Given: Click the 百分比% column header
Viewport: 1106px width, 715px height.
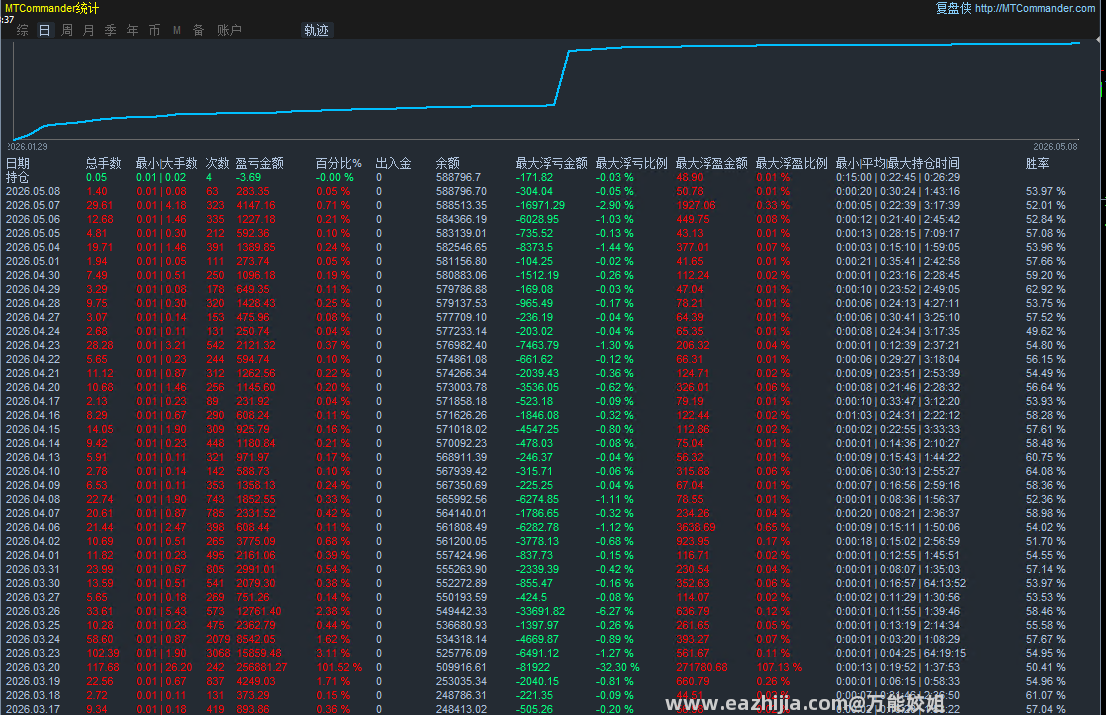Looking at the screenshot, I should pos(339,164).
